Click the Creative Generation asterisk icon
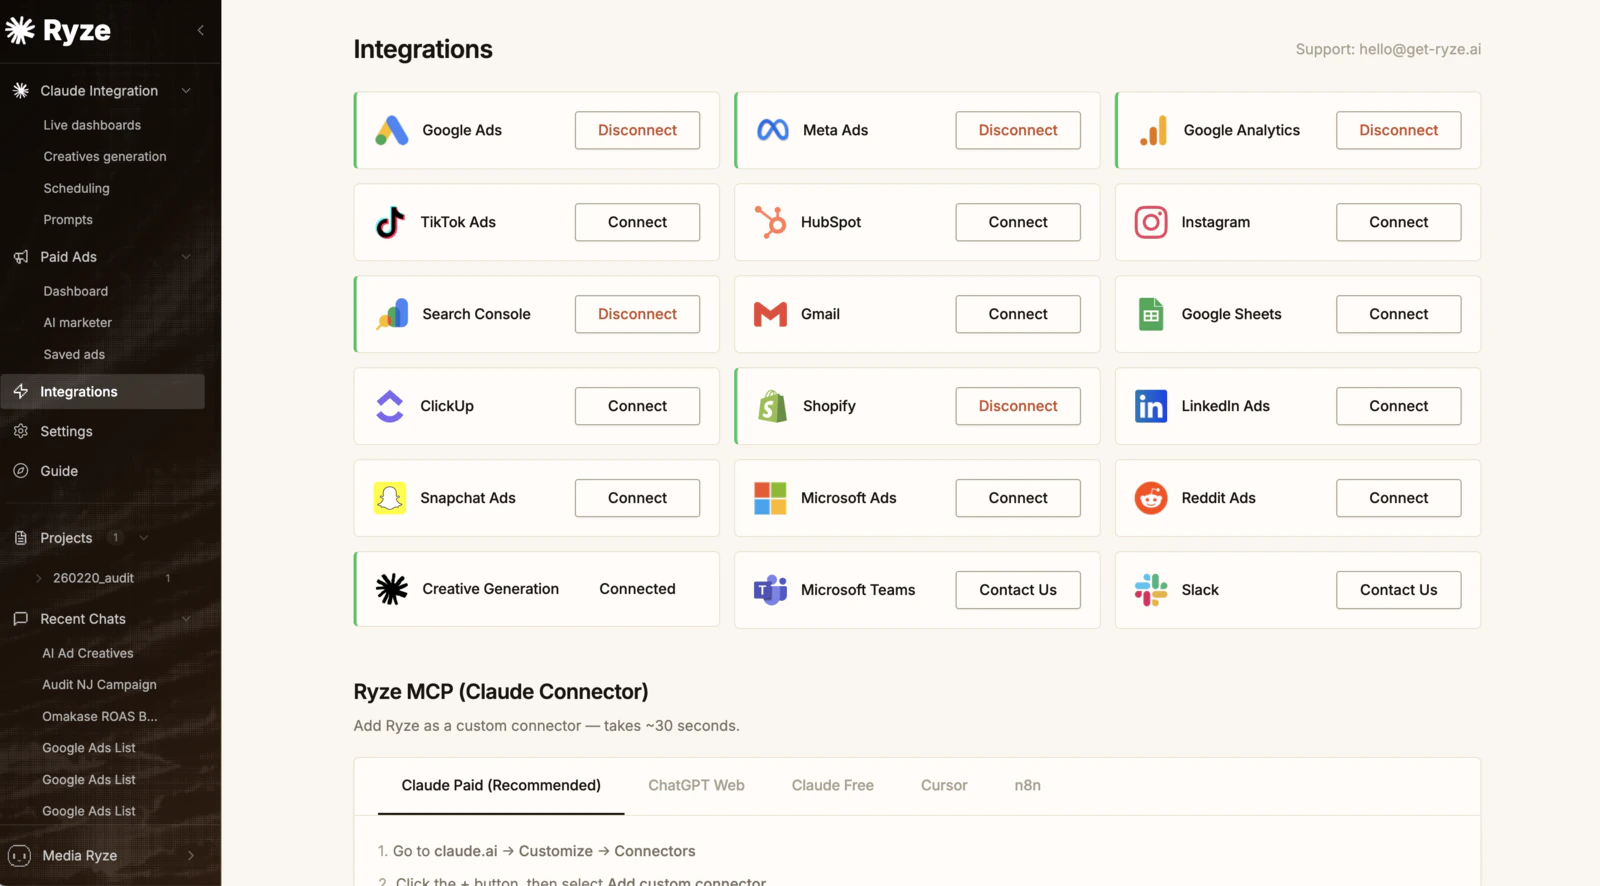Screen dimensions: 1600x886 (391, 589)
